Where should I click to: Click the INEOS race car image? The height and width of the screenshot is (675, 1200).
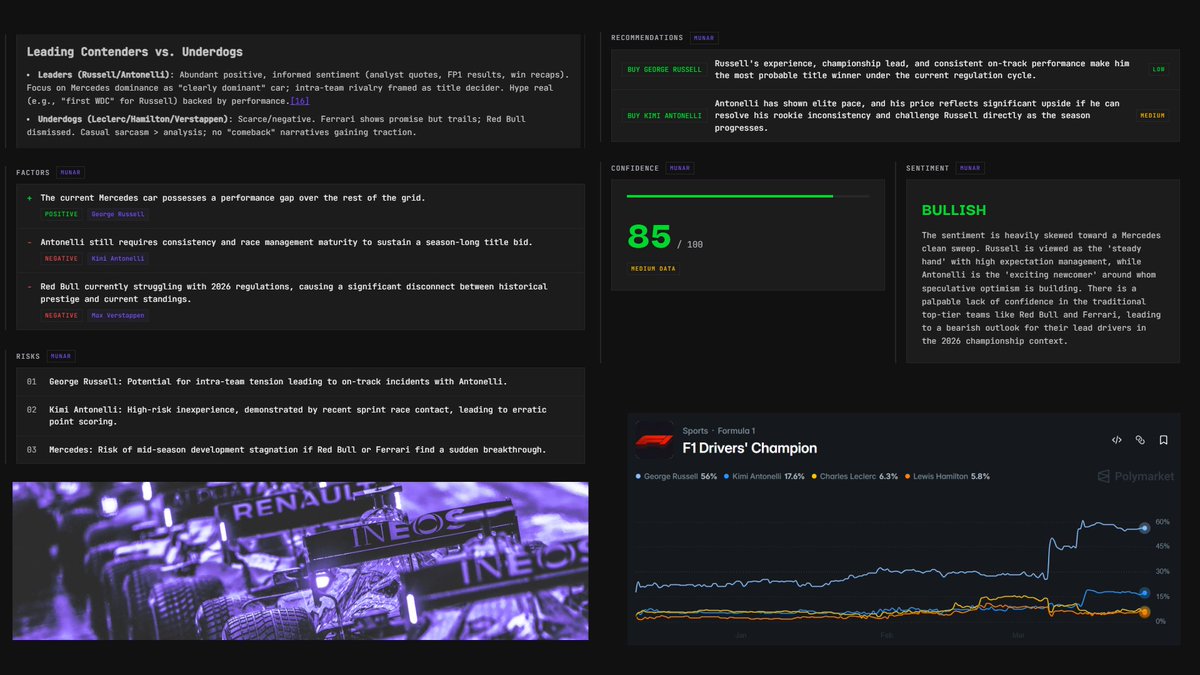(x=300, y=561)
